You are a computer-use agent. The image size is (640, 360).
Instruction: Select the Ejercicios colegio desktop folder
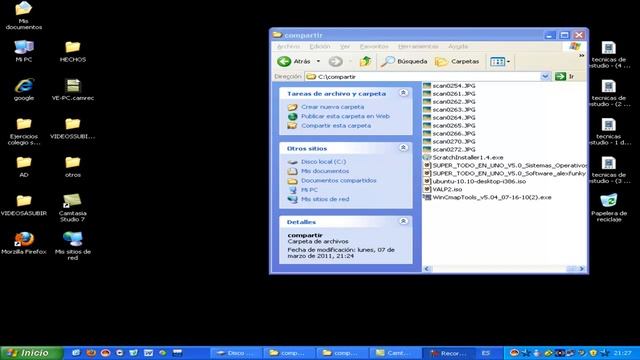click(24, 131)
